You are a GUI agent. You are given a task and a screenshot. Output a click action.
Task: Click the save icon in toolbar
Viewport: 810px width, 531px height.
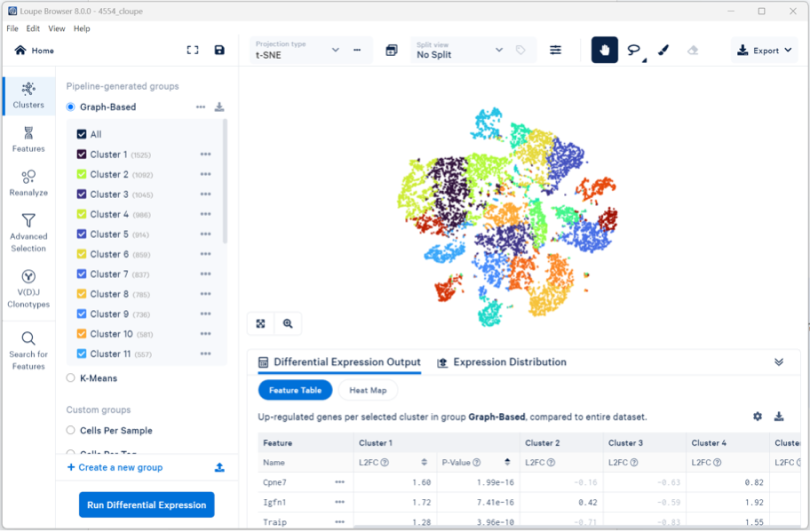(219, 50)
